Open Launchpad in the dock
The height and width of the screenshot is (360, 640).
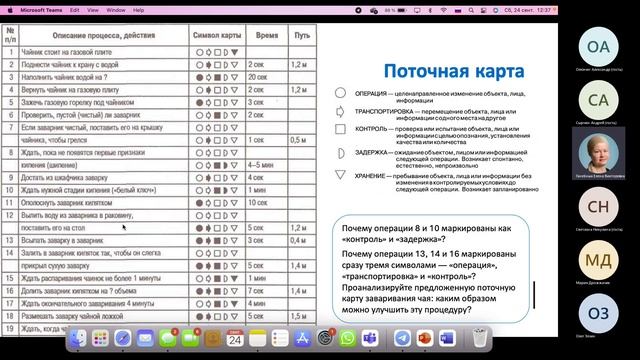pos(100,338)
